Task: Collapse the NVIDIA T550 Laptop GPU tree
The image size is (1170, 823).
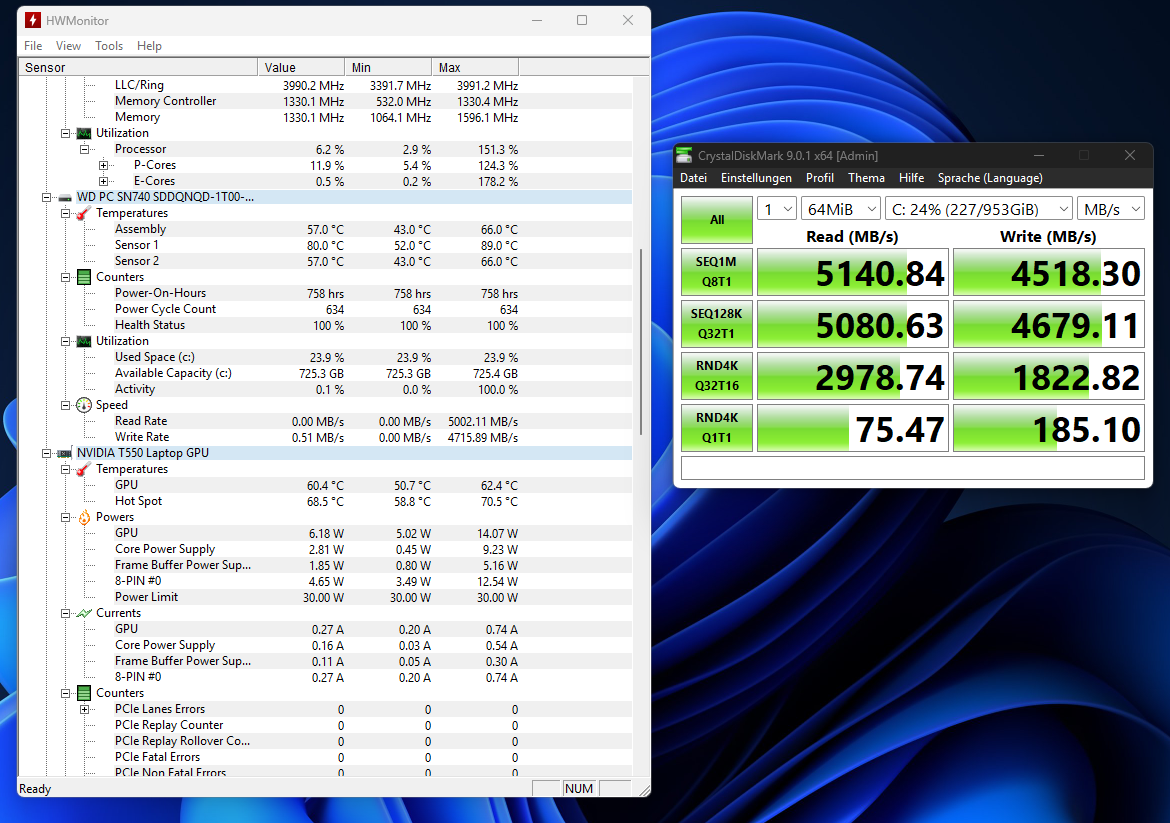Action: 47,452
